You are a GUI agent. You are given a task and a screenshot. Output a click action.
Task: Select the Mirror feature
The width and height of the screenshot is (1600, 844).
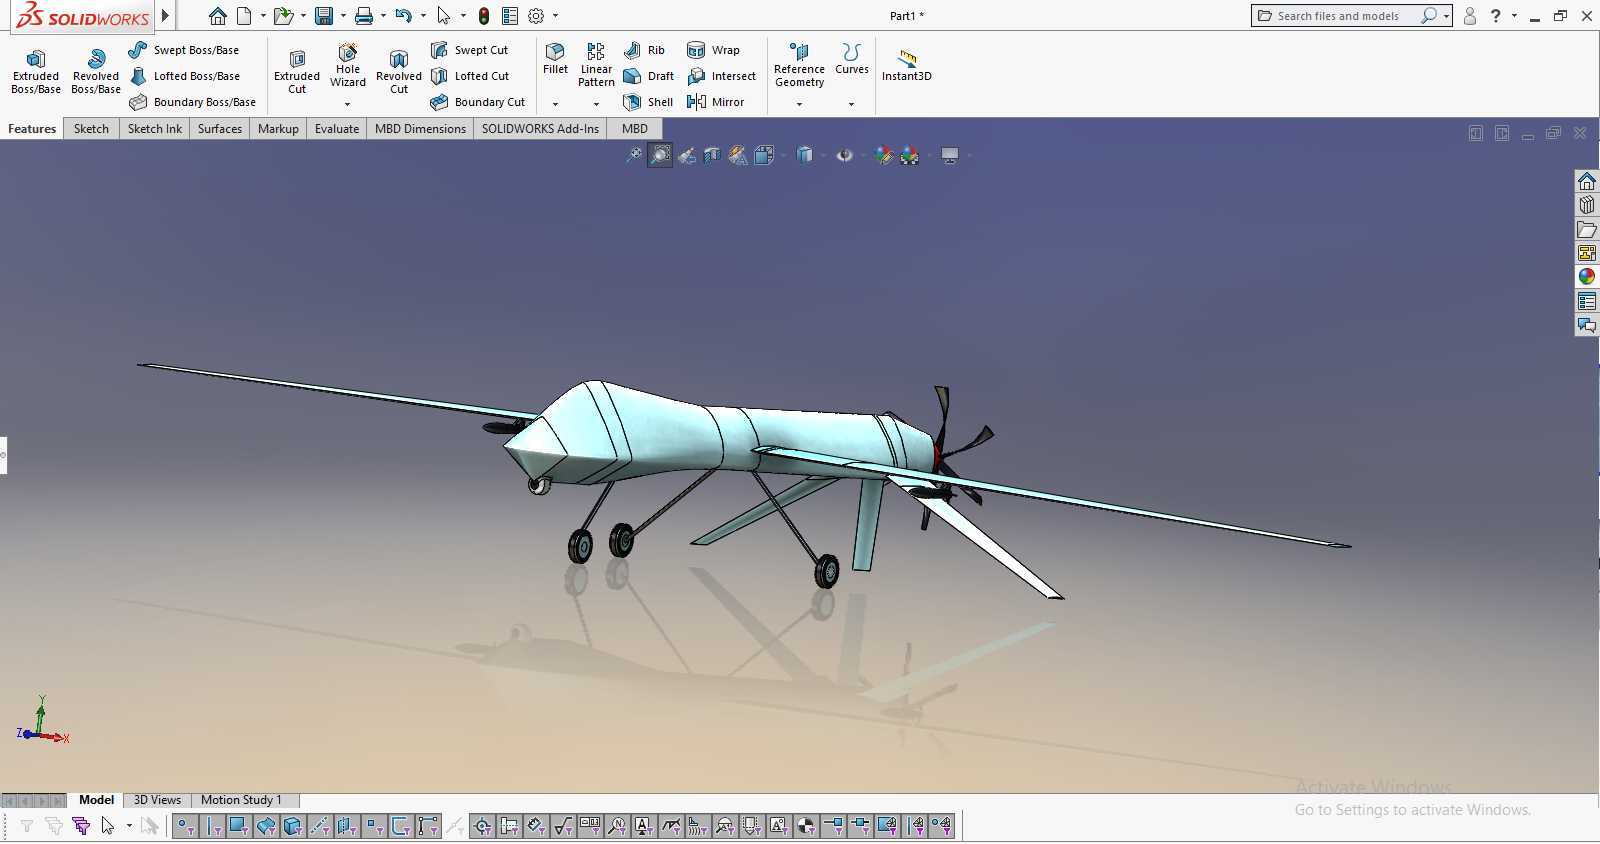click(x=716, y=102)
